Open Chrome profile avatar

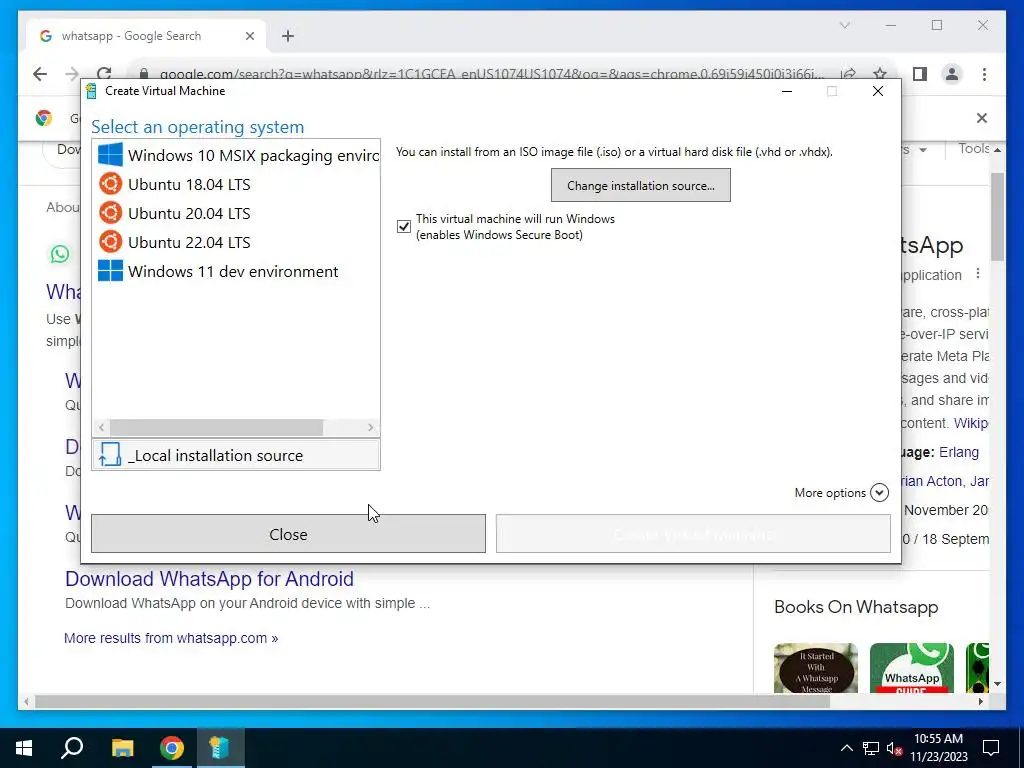coord(952,74)
